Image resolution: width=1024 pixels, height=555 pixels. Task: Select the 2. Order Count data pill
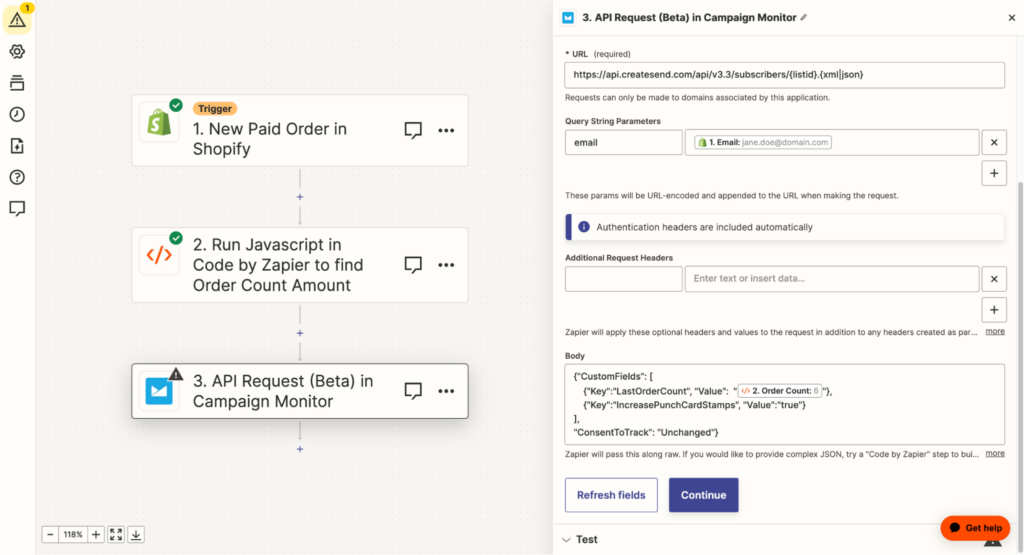780,391
